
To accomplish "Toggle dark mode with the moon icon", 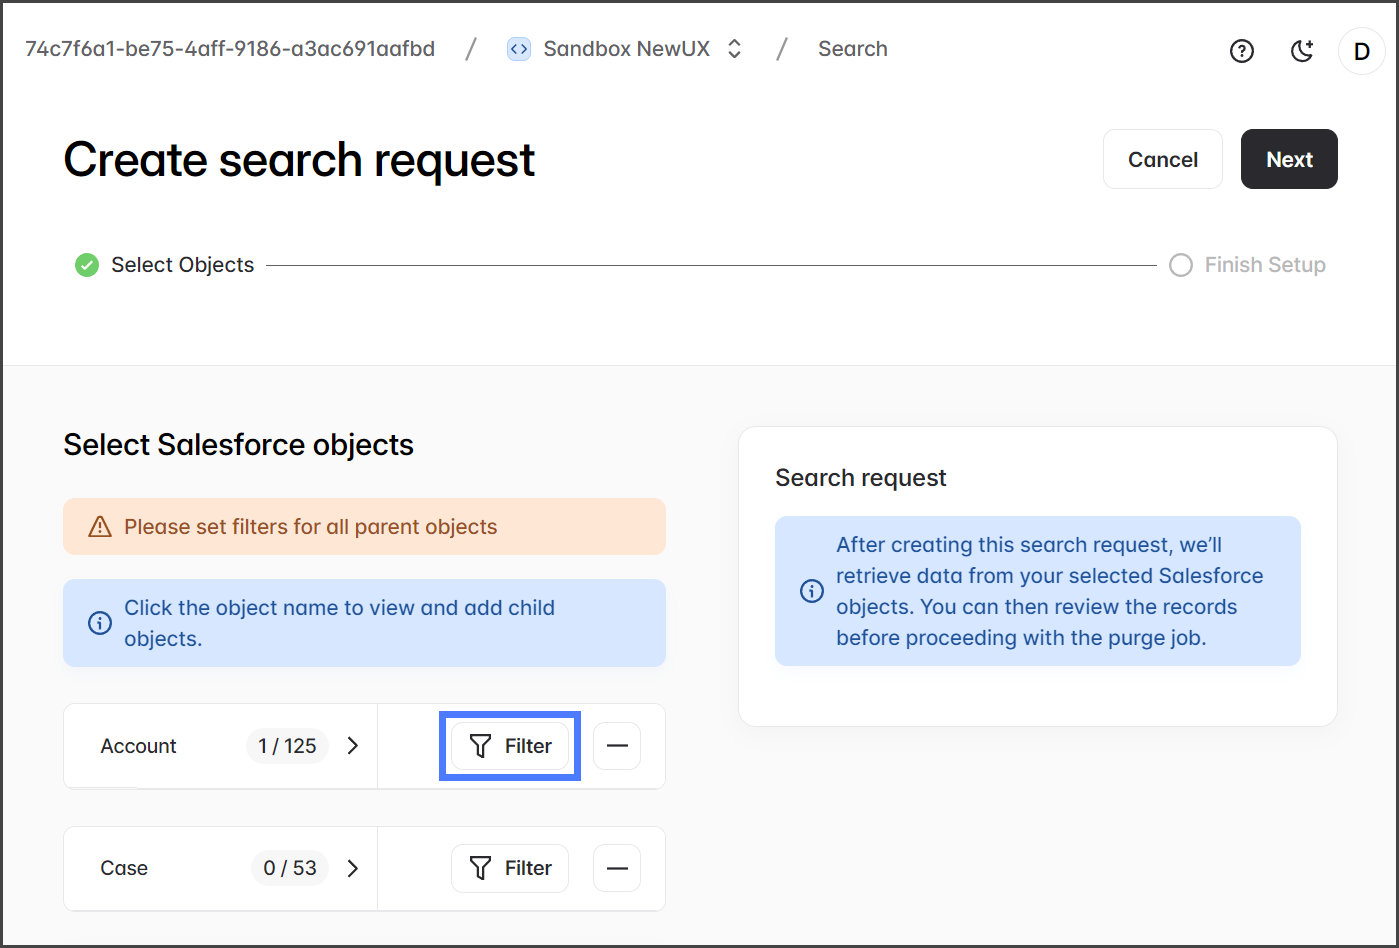I will click(x=1302, y=51).
